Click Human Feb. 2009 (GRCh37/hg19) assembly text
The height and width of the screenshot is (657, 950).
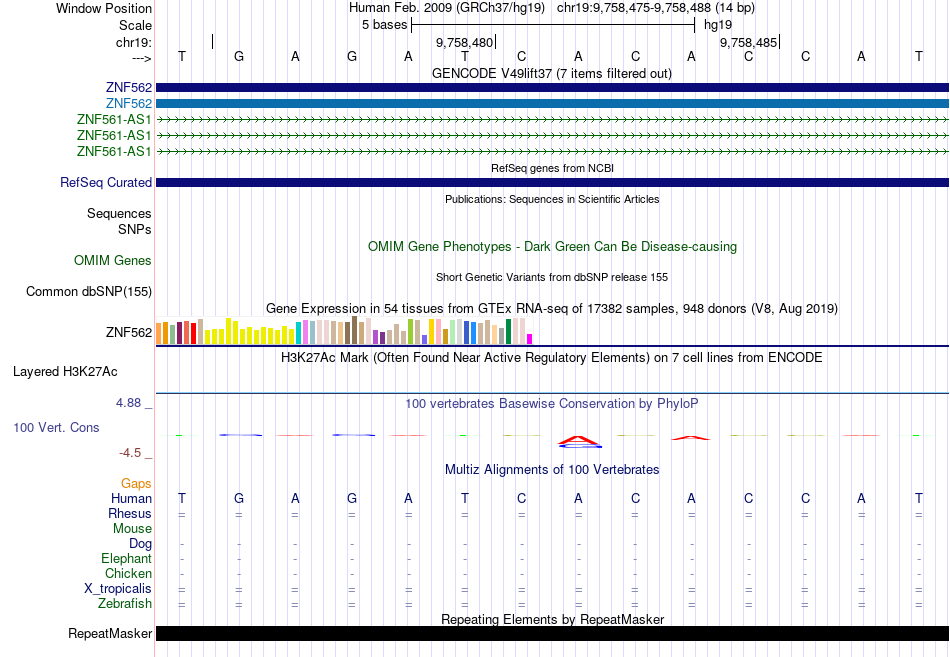tap(447, 8)
